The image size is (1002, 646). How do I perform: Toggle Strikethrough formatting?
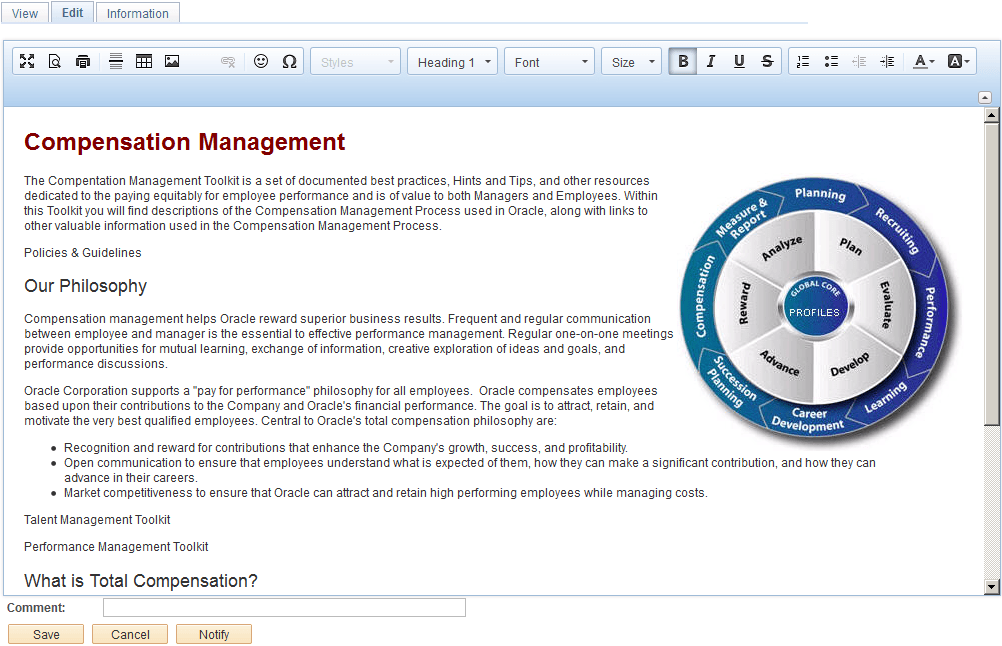(x=767, y=61)
